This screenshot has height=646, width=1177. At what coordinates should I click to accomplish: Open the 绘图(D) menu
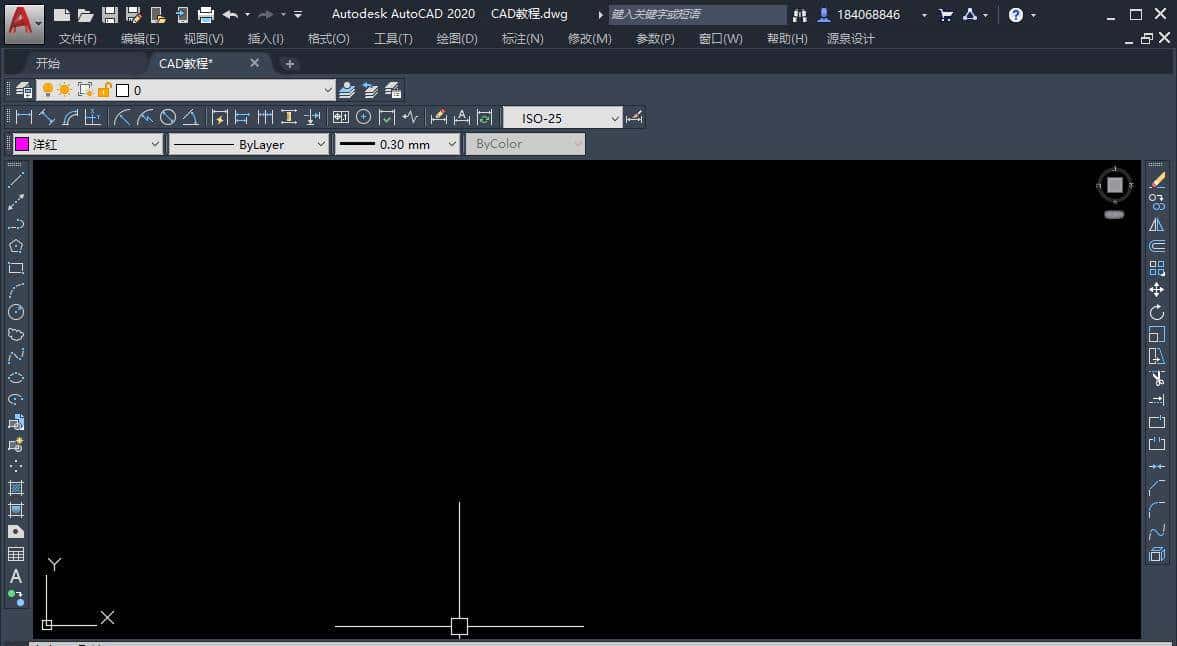coord(457,38)
